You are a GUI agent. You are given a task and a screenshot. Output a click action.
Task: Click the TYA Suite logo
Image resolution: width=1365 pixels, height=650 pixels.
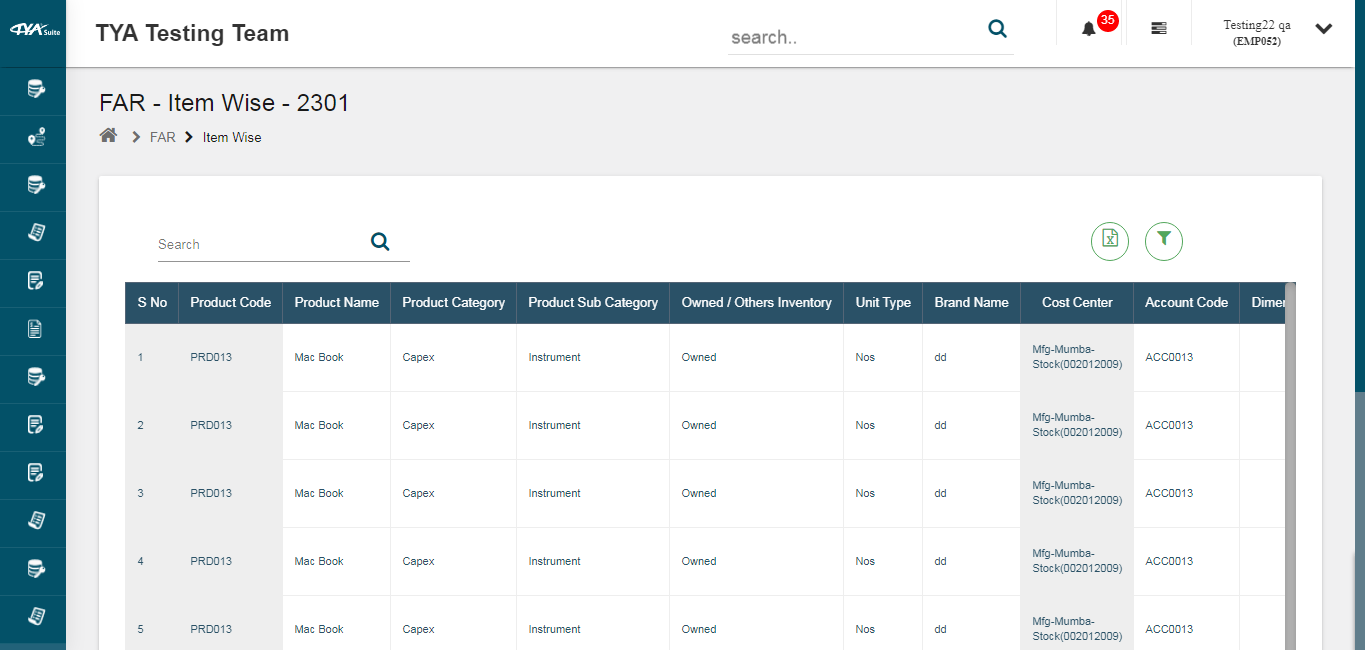33,30
